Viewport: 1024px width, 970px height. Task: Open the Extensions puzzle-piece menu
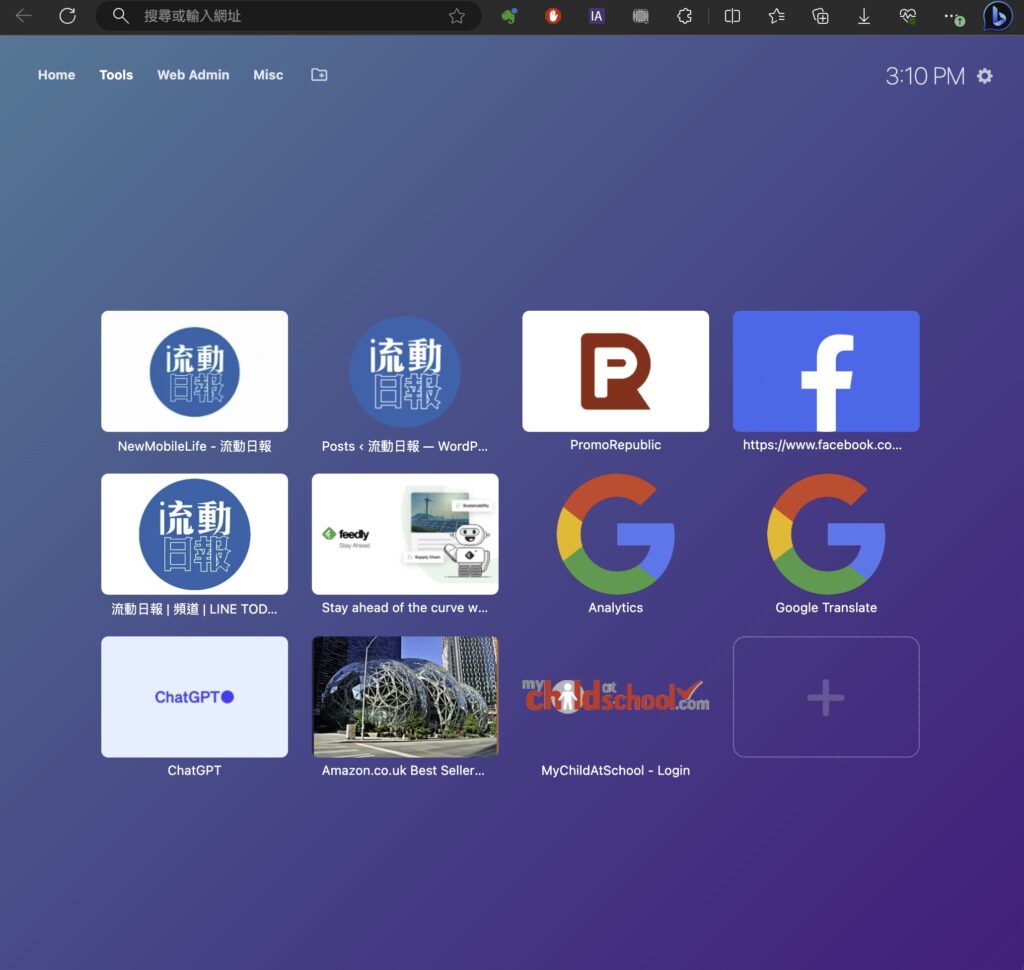[x=684, y=16]
